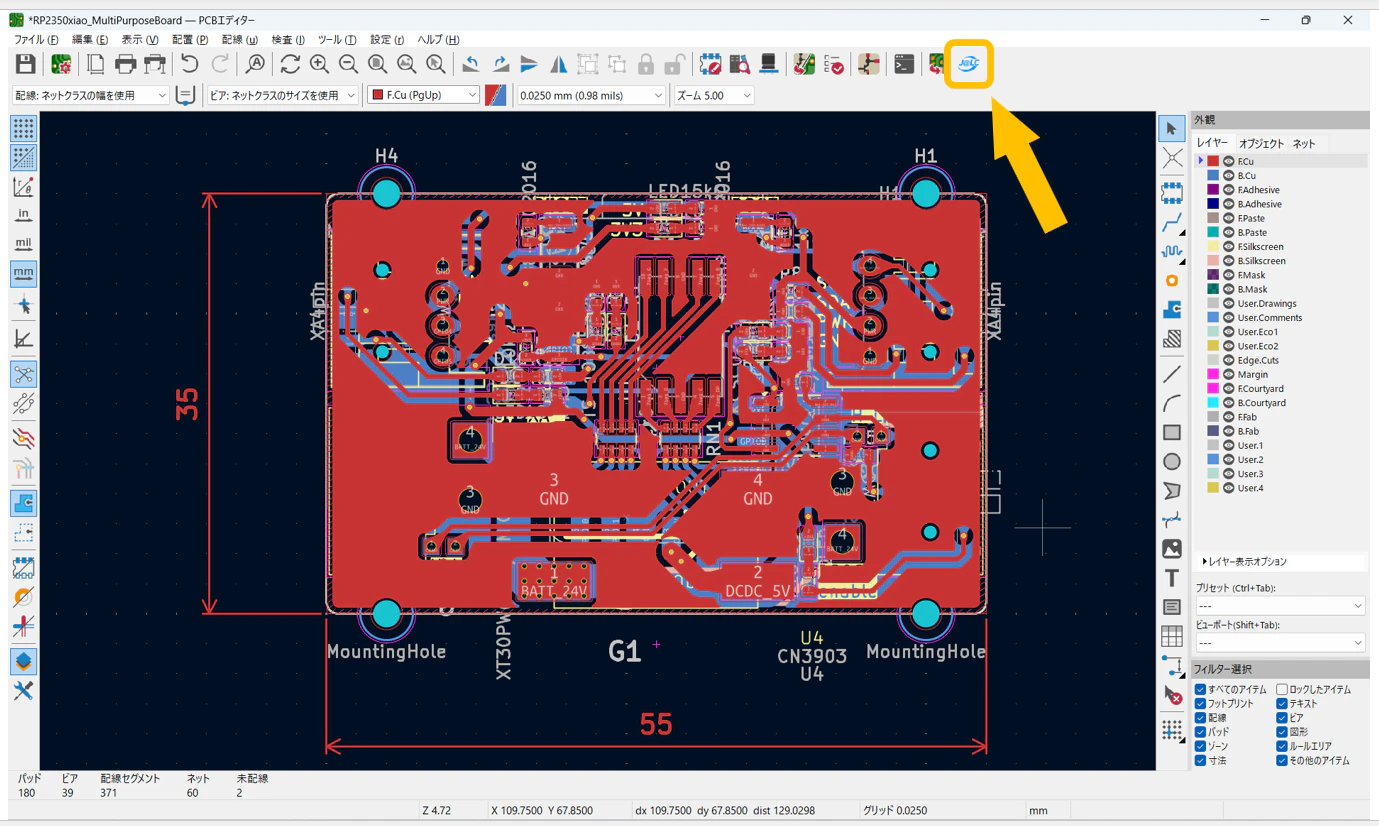The image size is (1379, 826).
Task: Select the Add Filled Zone tool
Action: (1172, 310)
